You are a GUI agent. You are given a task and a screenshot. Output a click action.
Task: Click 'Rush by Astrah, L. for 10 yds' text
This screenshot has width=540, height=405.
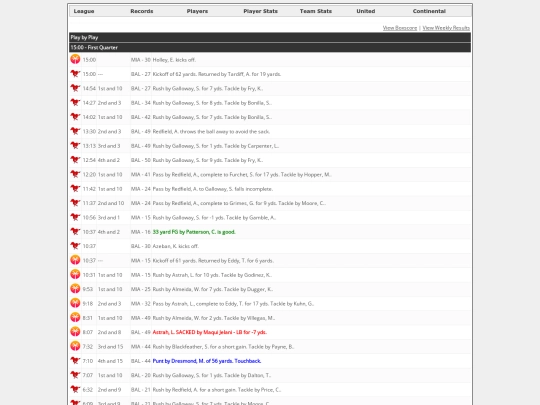(212, 275)
